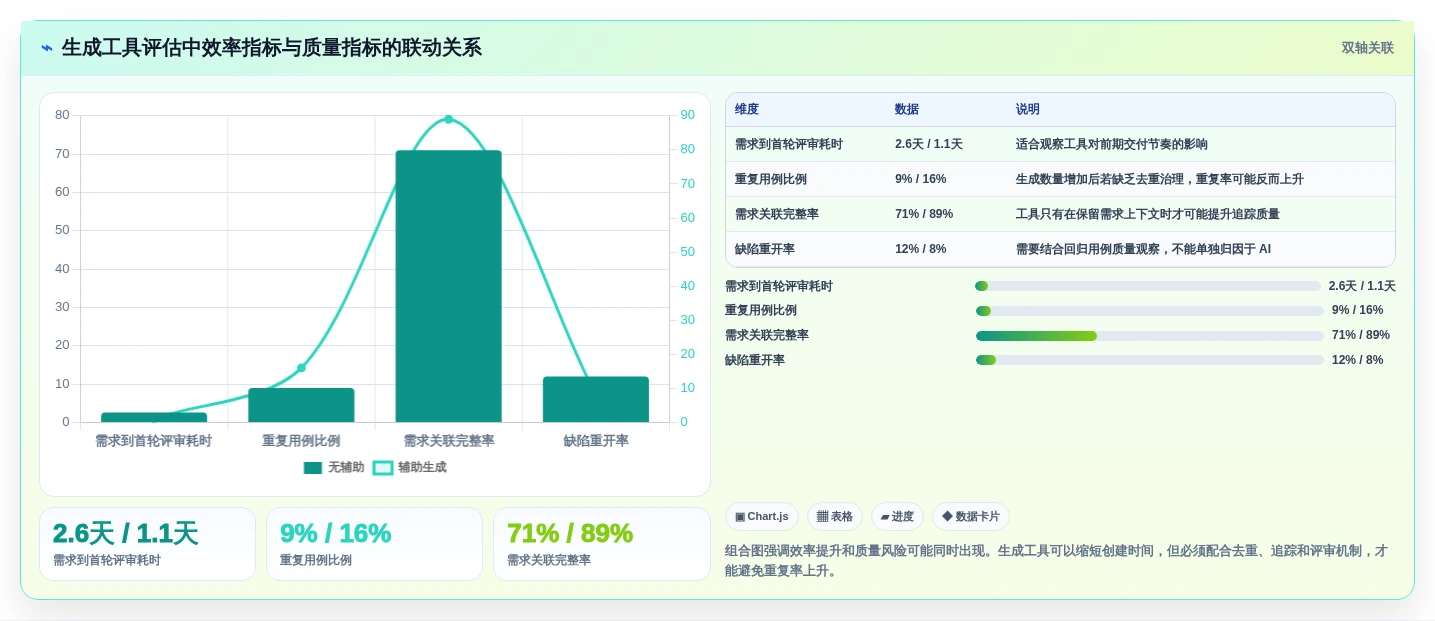Image resolution: width=1435 pixels, height=621 pixels.
Task: Click the 12% / 8% table cell
Action: click(x=921, y=249)
